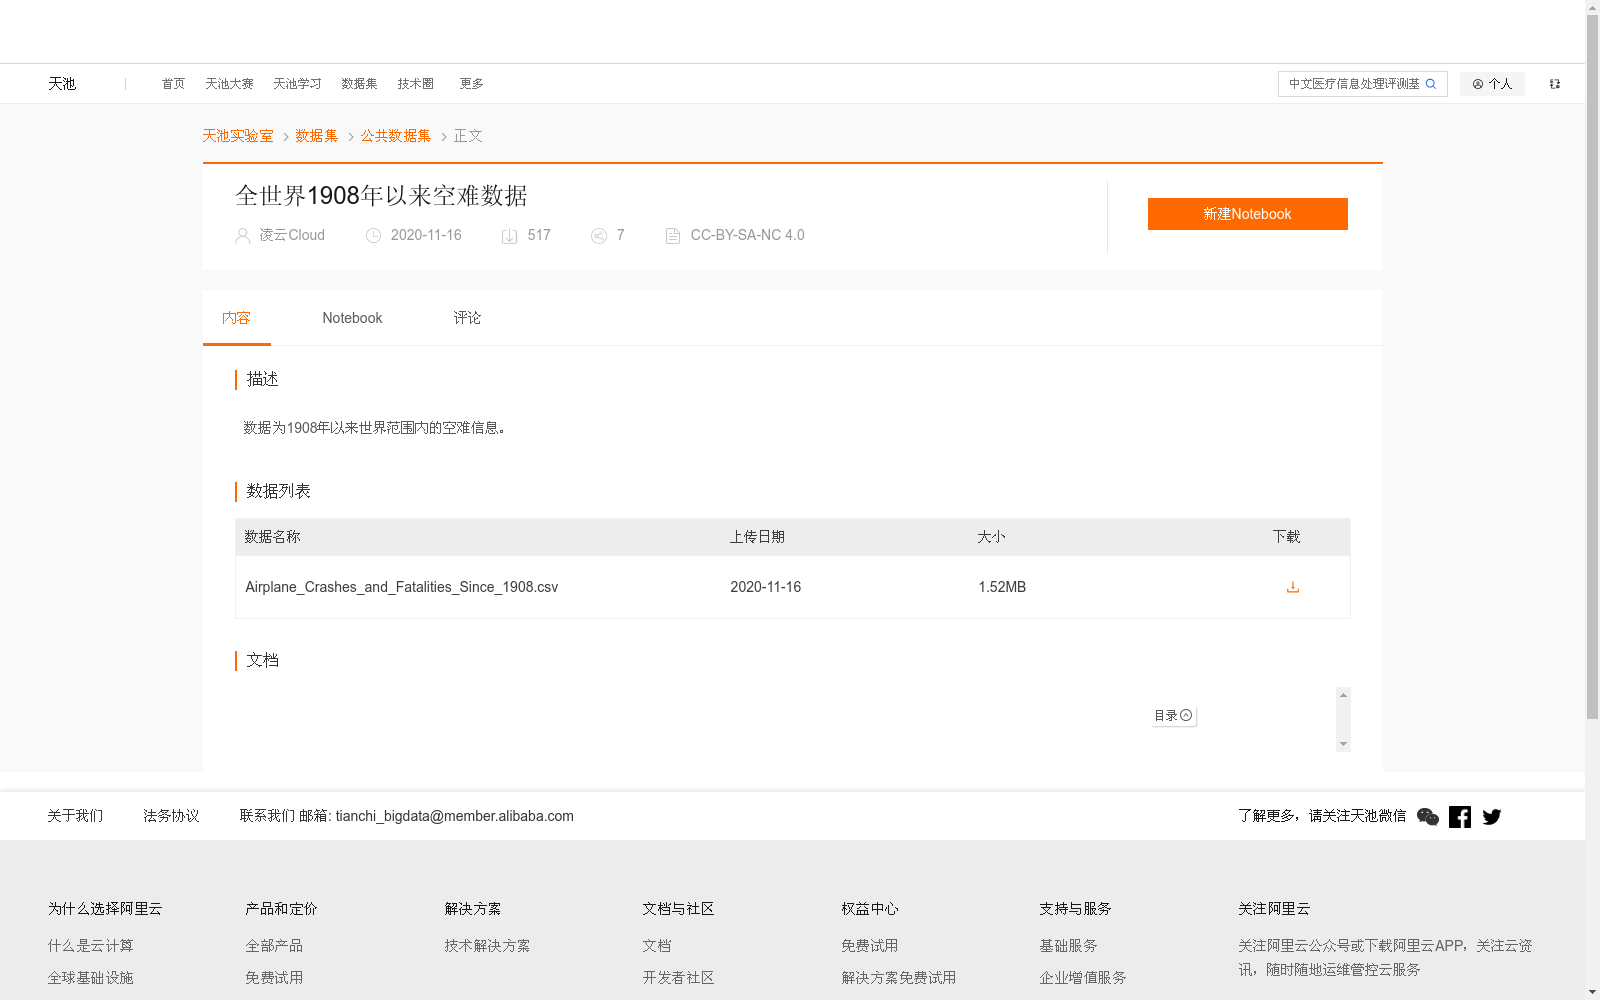The image size is (1600, 1000).
Task: Open the 天池学习 nav item
Action: (x=297, y=84)
